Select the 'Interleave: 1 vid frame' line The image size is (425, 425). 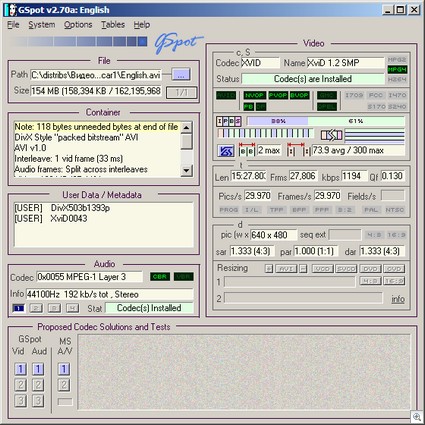pos(69,159)
